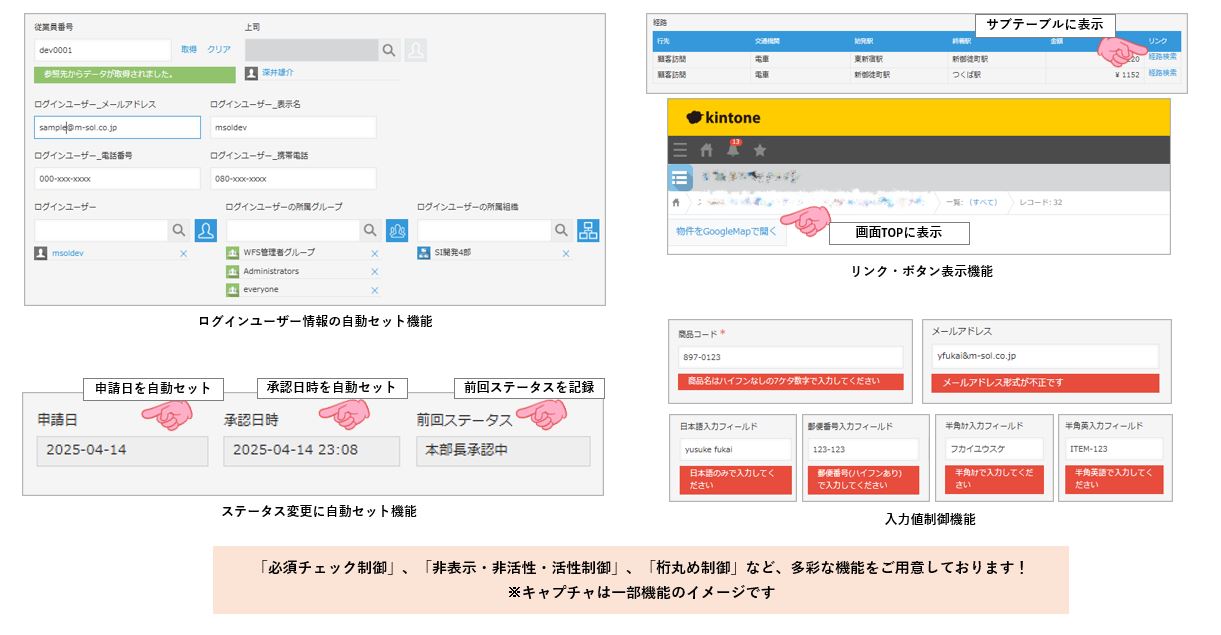Viewport: 1221px width, 635px height.
Task: Open the blue group picker icon
Action: 397,230
